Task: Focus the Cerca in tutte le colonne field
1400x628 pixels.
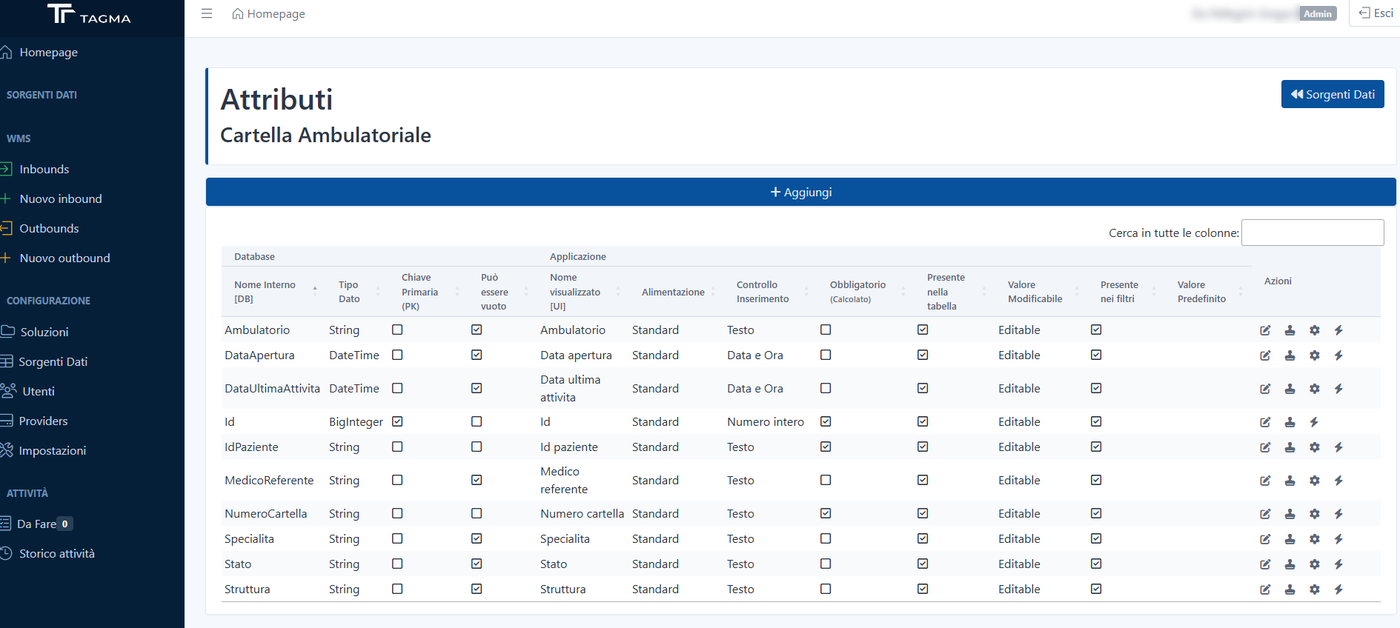Action: tap(1312, 233)
